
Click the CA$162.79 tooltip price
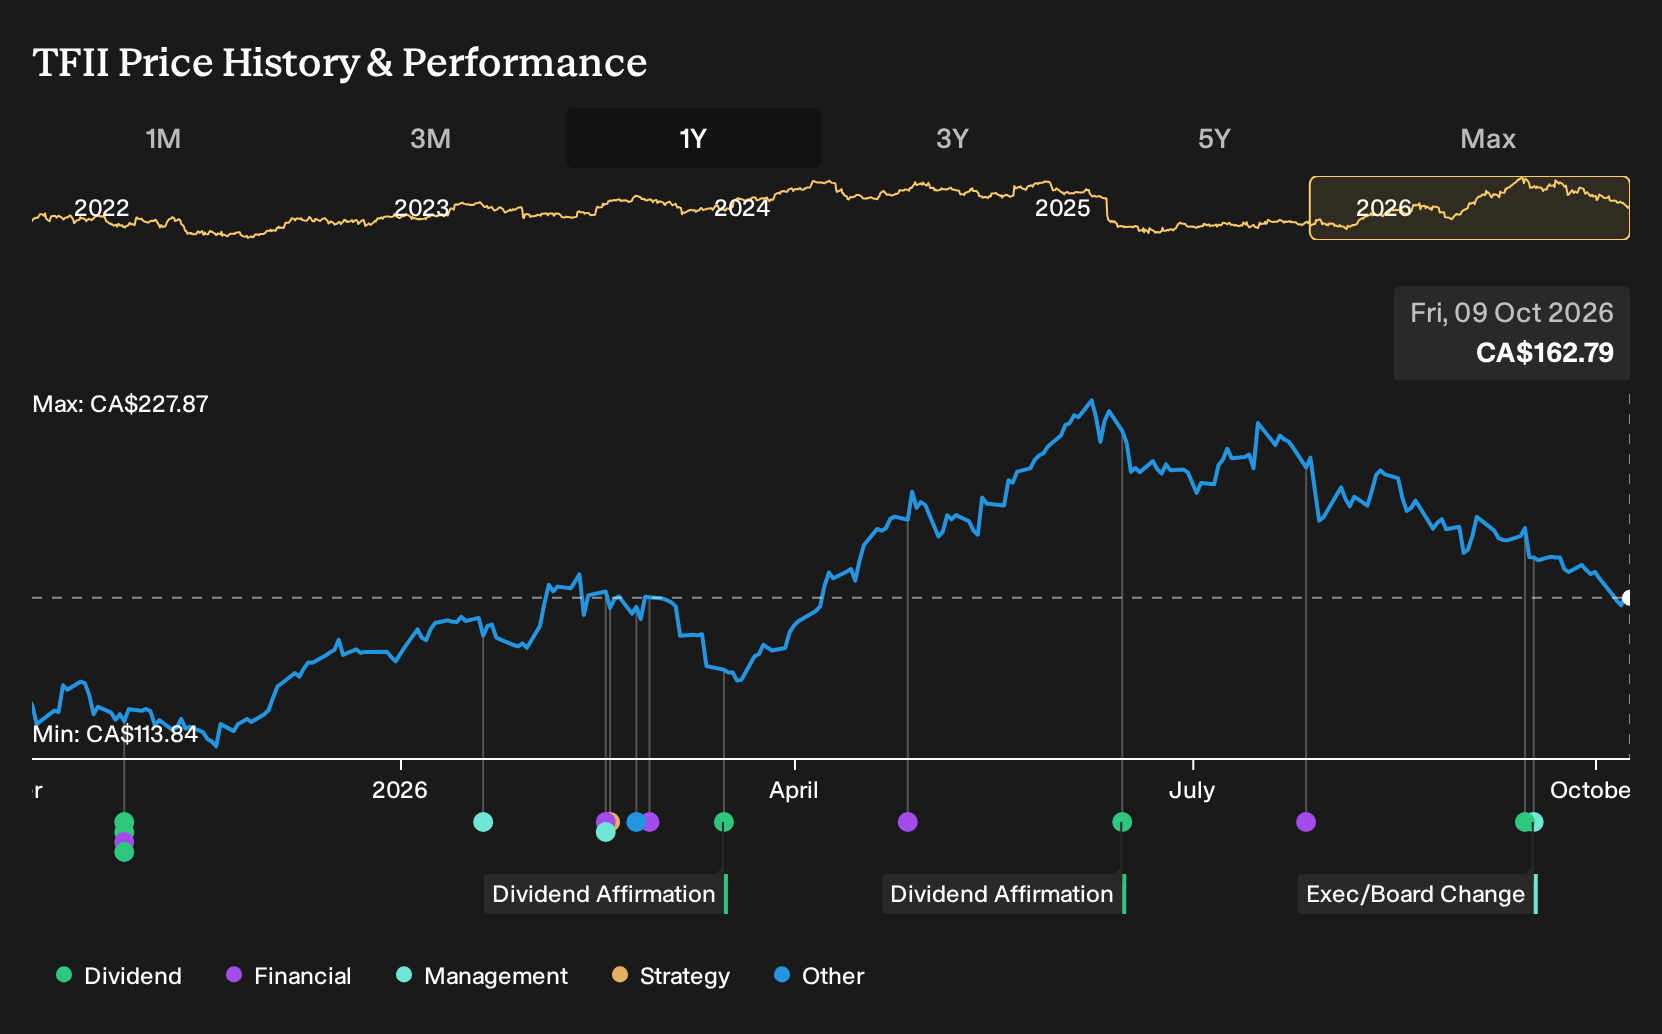click(1545, 353)
